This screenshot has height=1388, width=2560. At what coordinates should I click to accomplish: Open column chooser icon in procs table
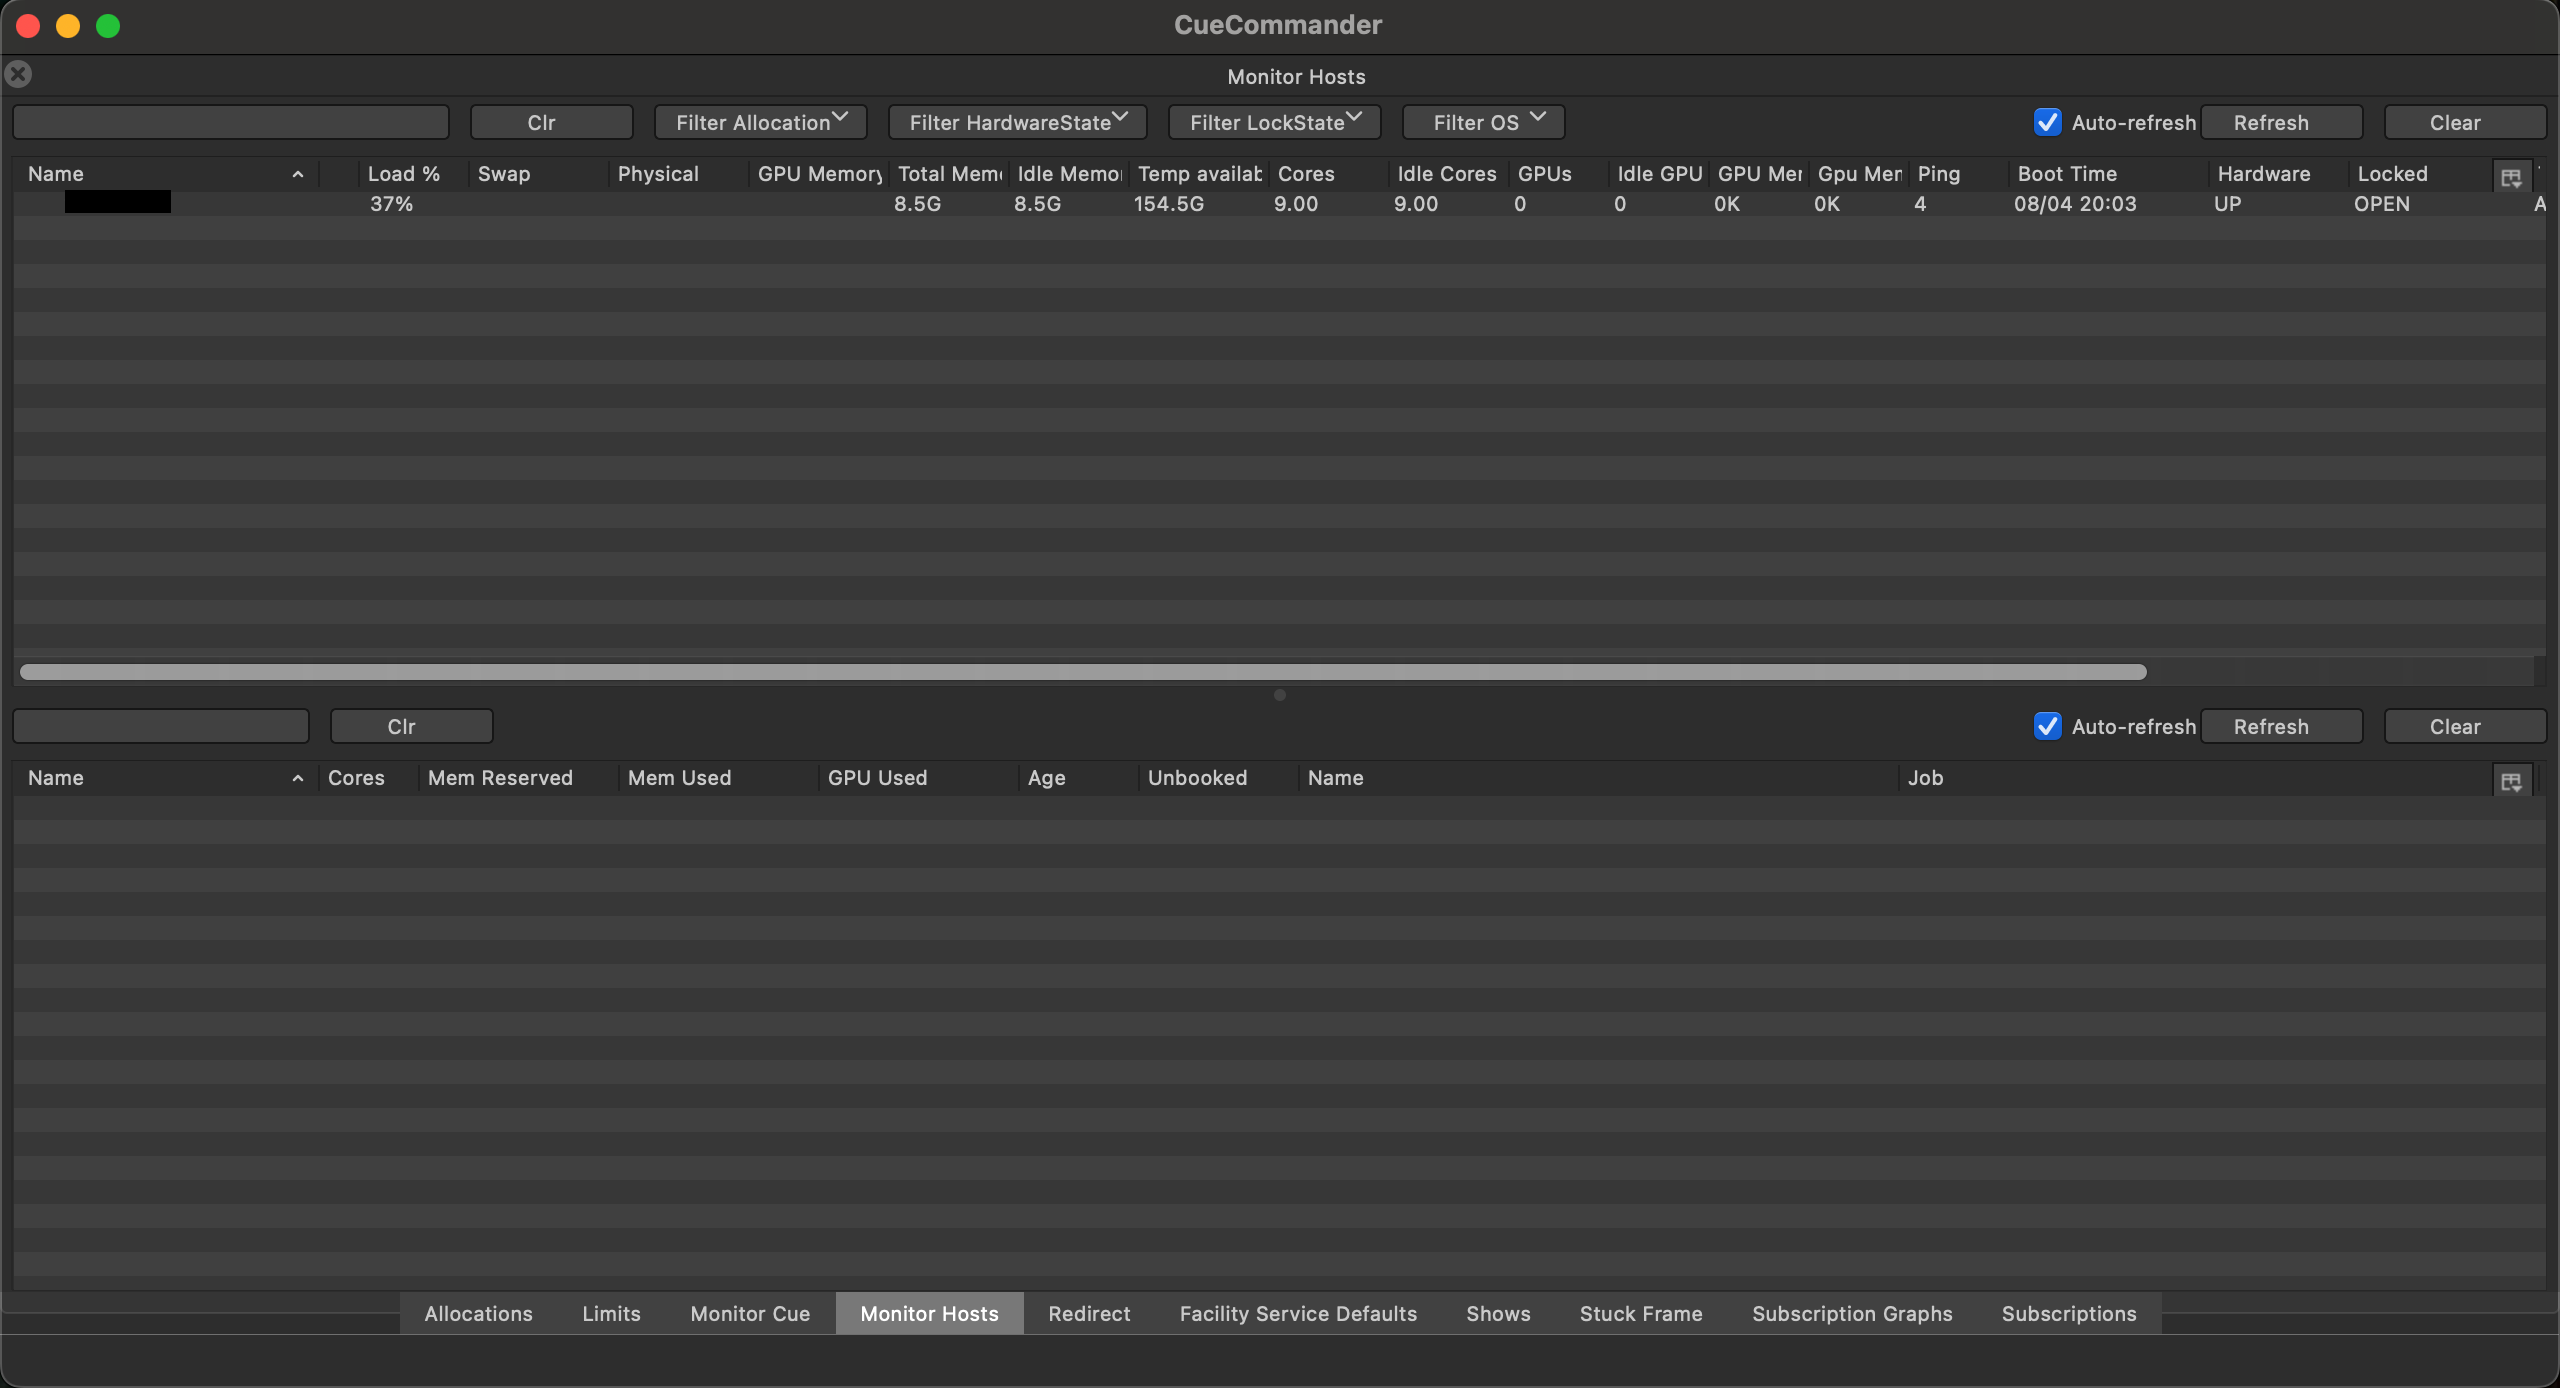click(2511, 782)
